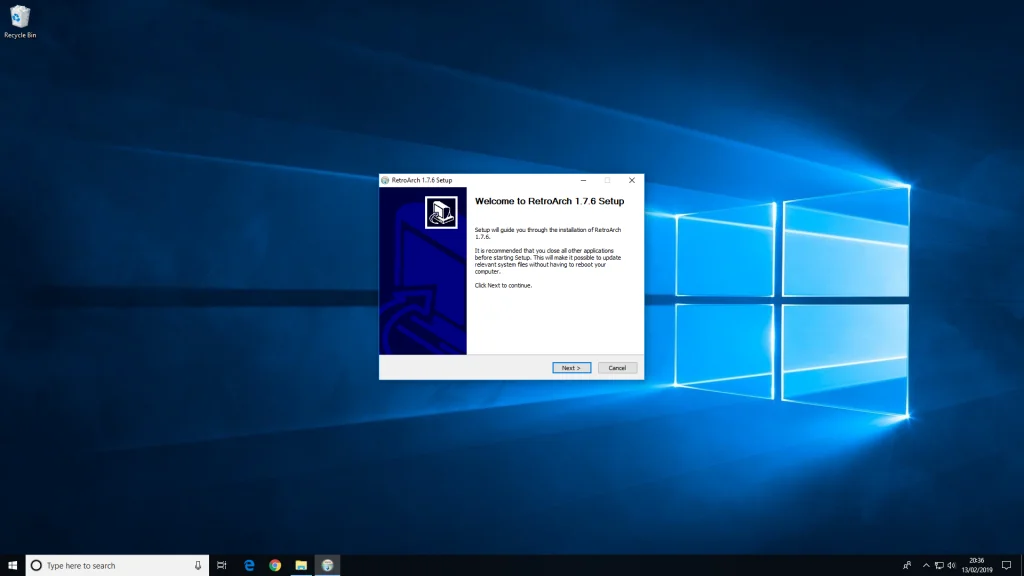
Task: Show hidden system tray icons
Action: [926, 566]
